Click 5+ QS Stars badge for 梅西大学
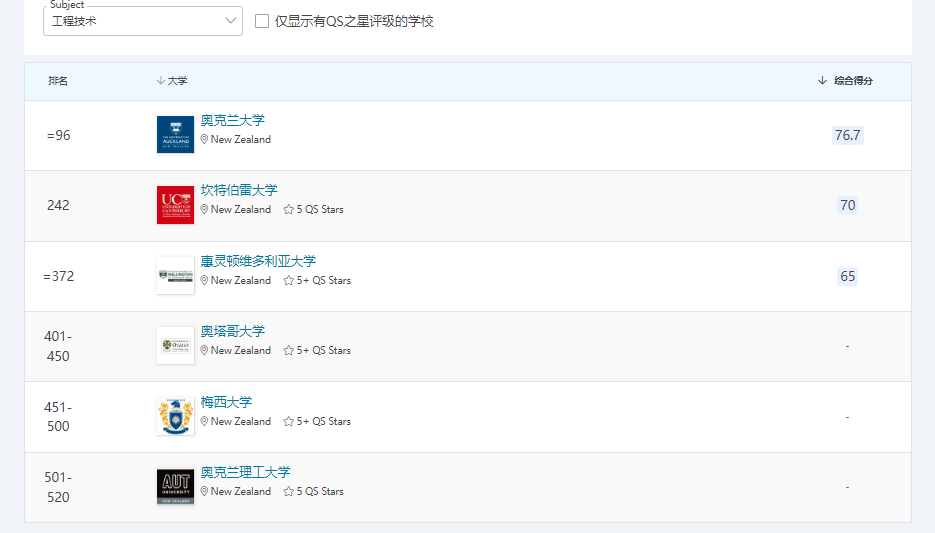The width and height of the screenshot is (935, 533). pyautogui.click(x=317, y=422)
